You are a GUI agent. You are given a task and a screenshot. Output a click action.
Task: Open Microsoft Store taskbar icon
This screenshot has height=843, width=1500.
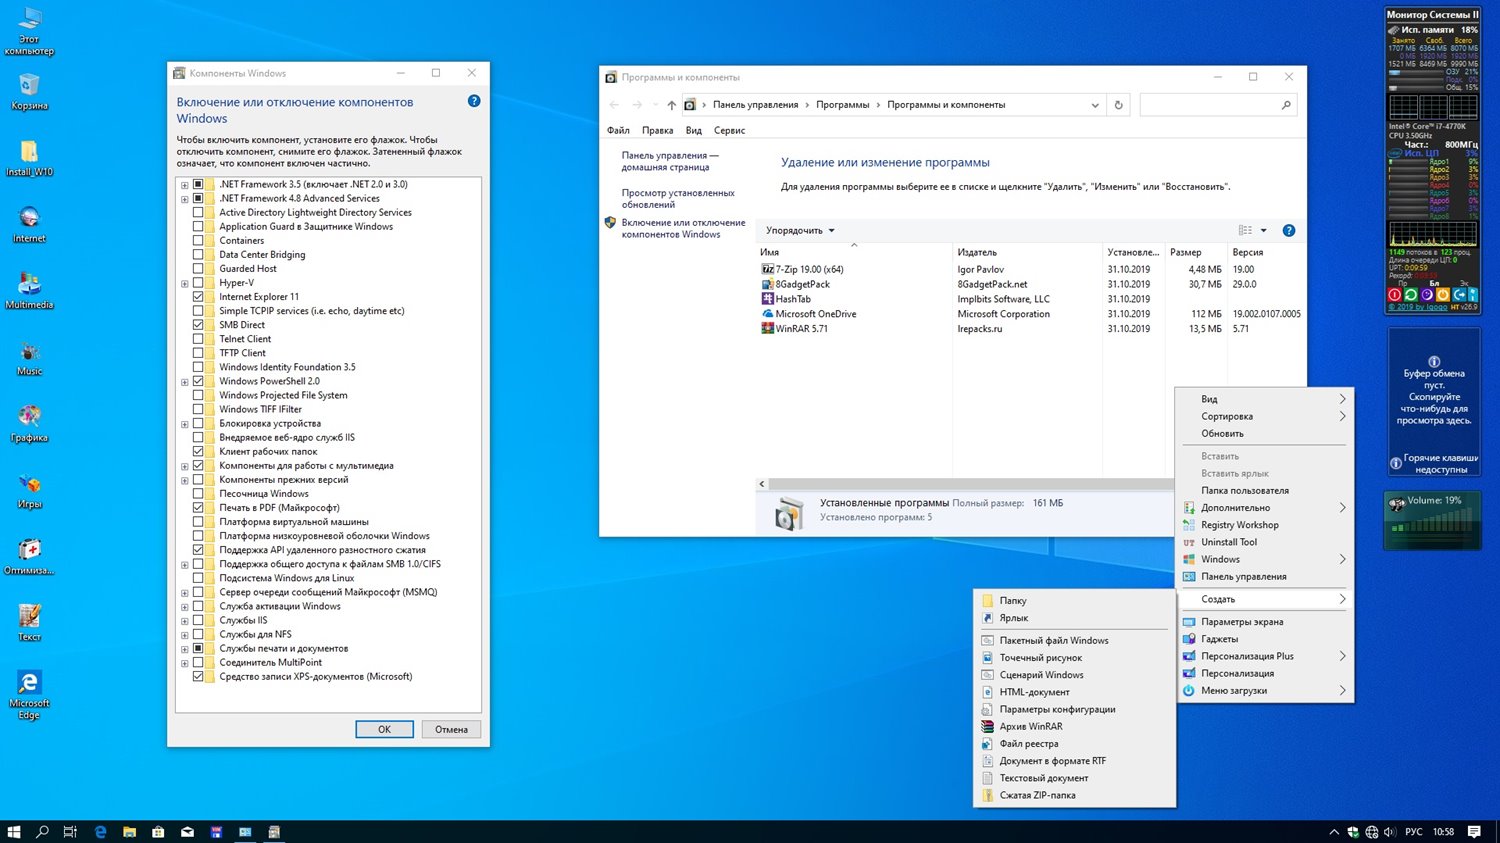(158, 831)
